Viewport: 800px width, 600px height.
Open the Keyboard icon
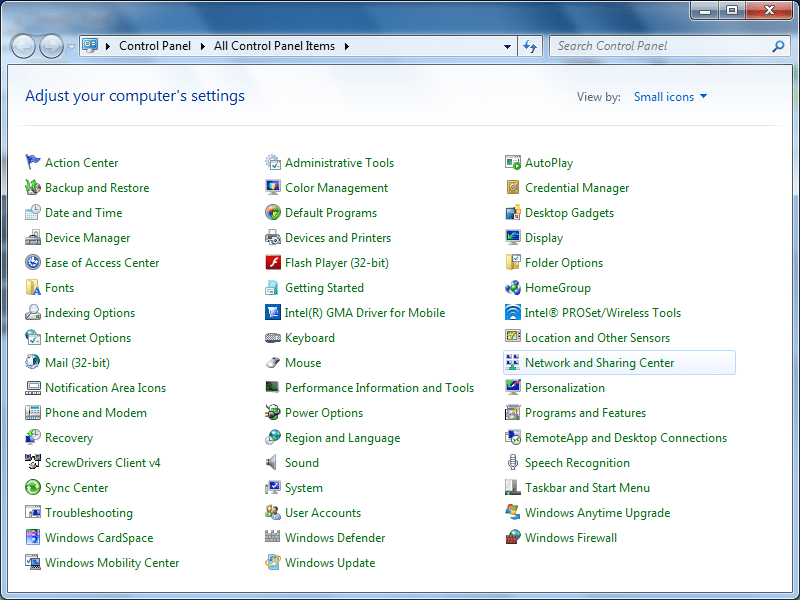click(273, 337)
